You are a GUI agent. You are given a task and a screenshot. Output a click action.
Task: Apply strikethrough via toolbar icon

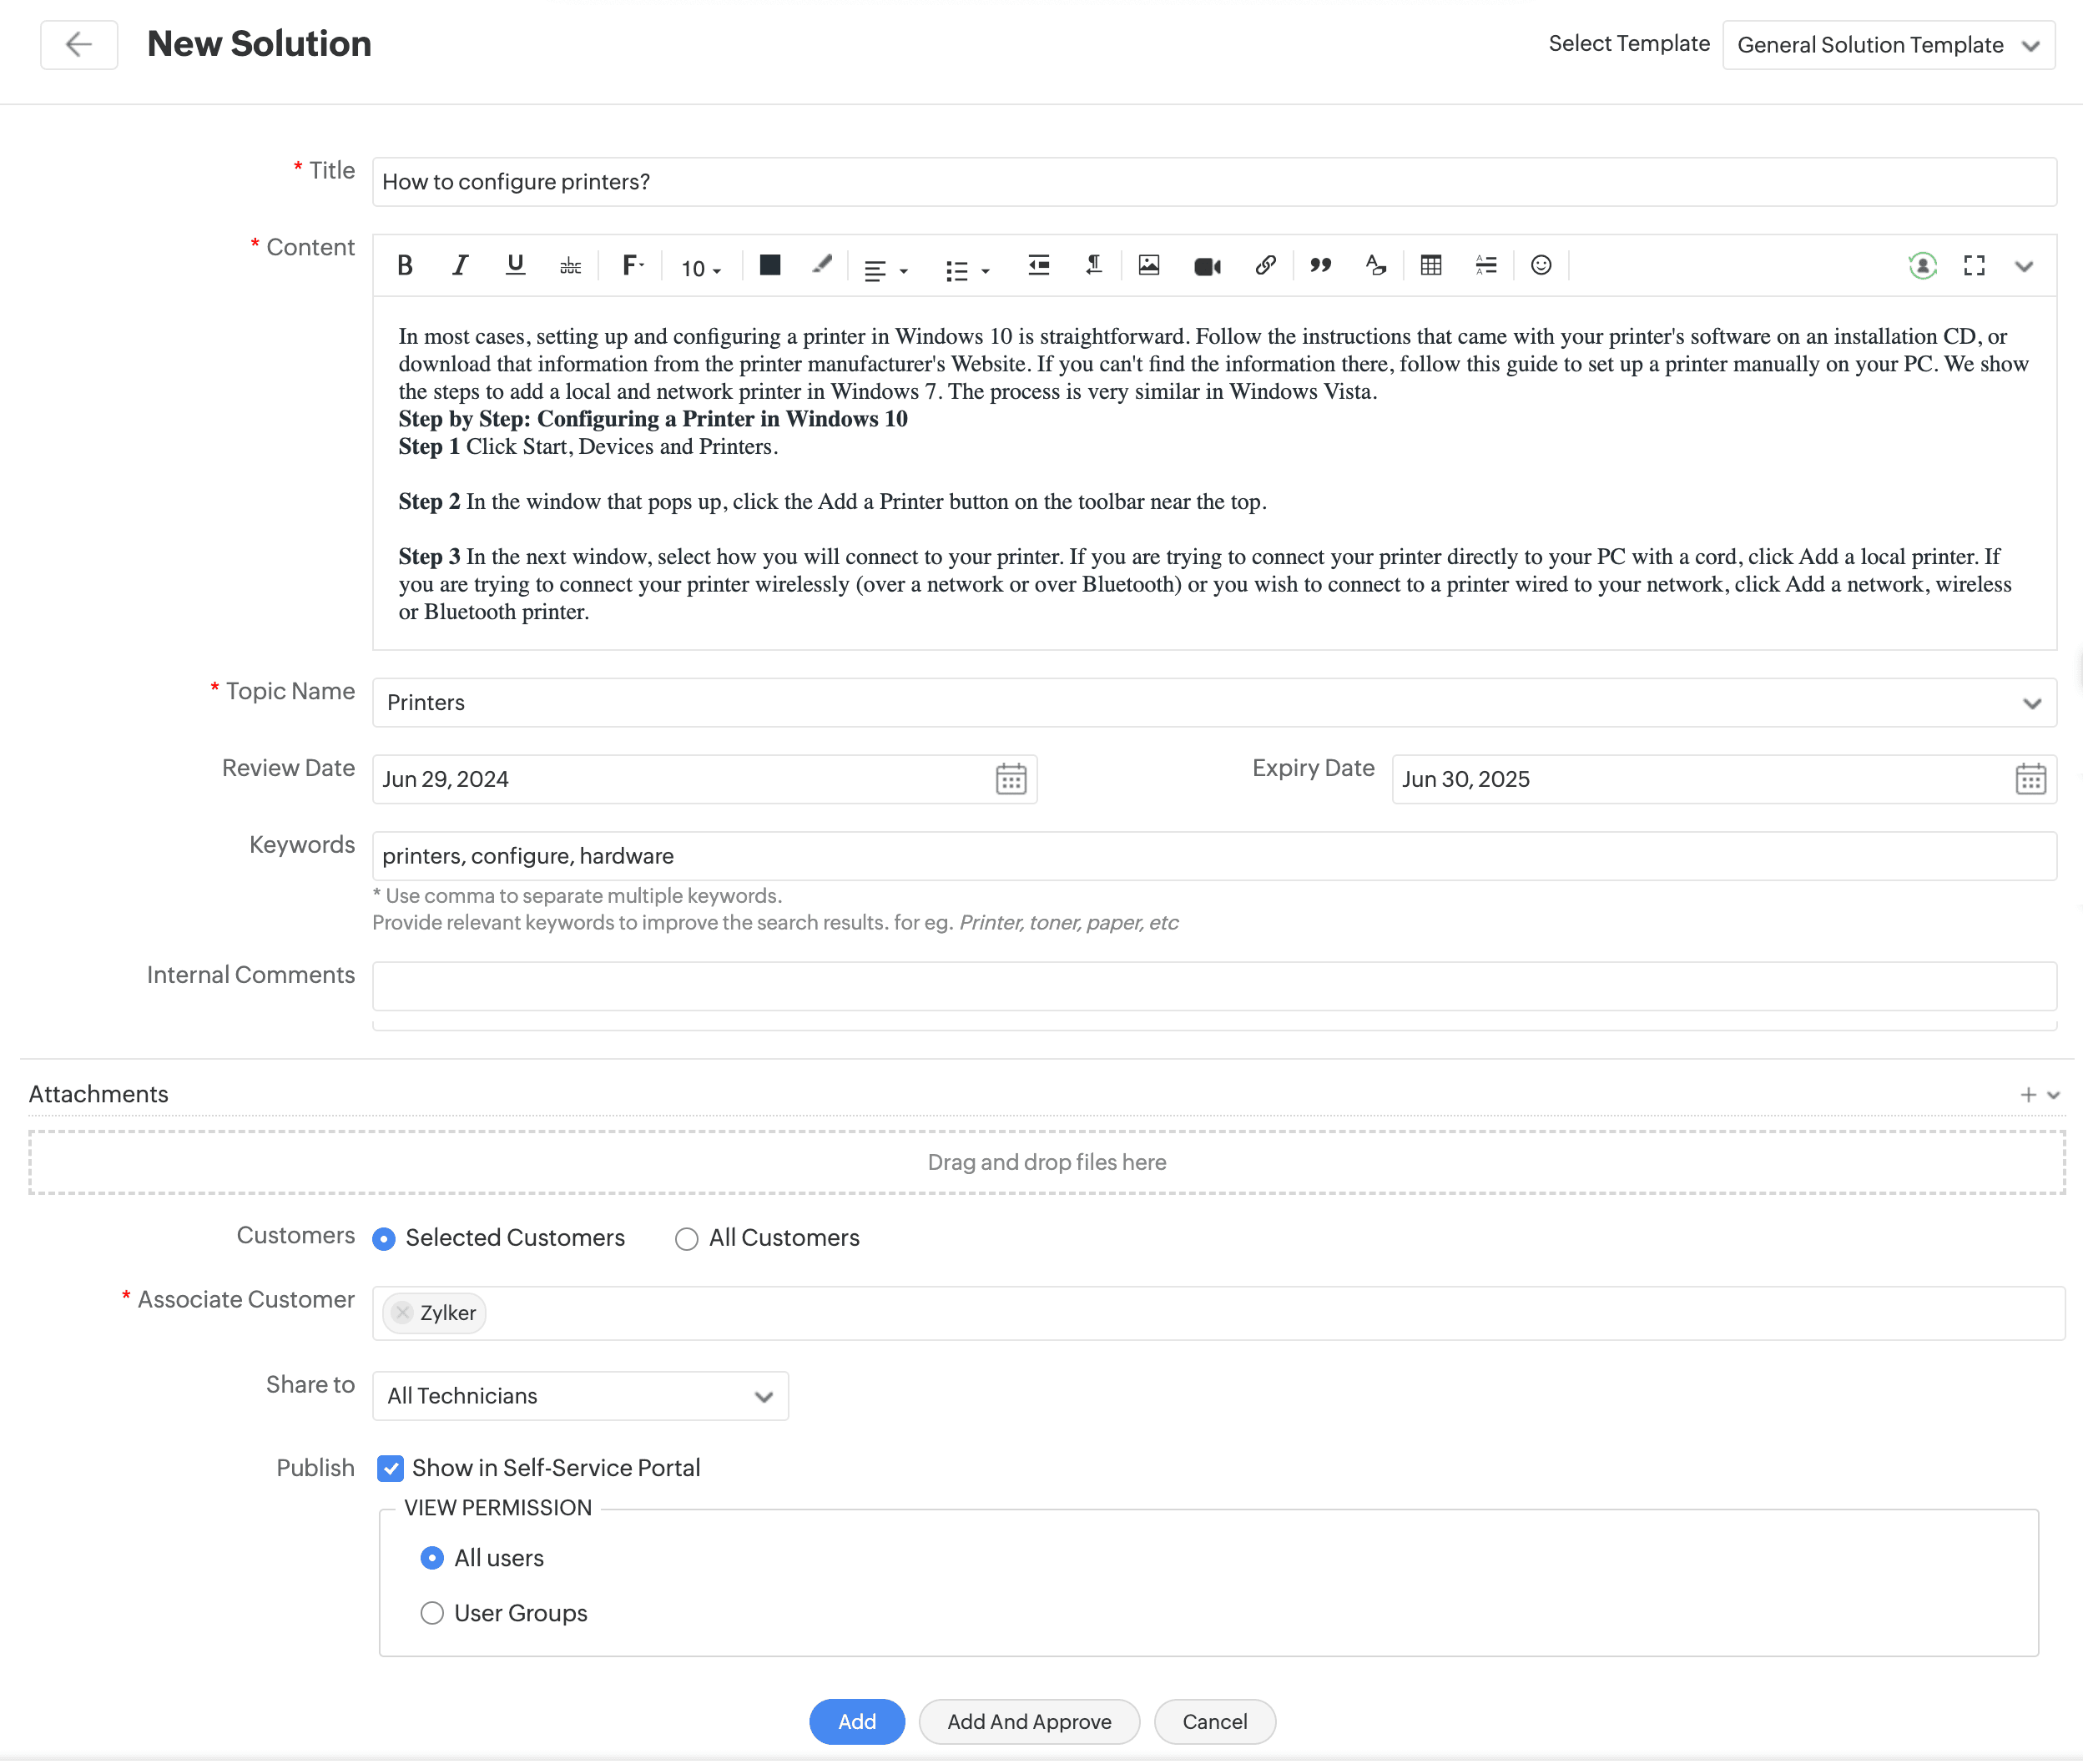point(570,265)
